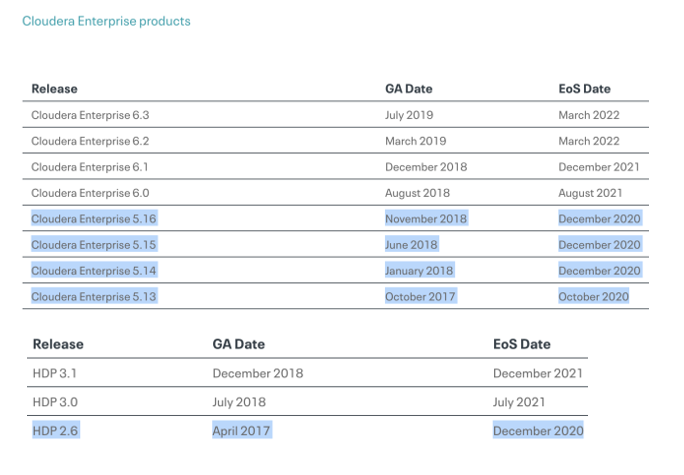Click the Cloudera Enterprise products heading

pyautogui.click(x=106, y=21)
